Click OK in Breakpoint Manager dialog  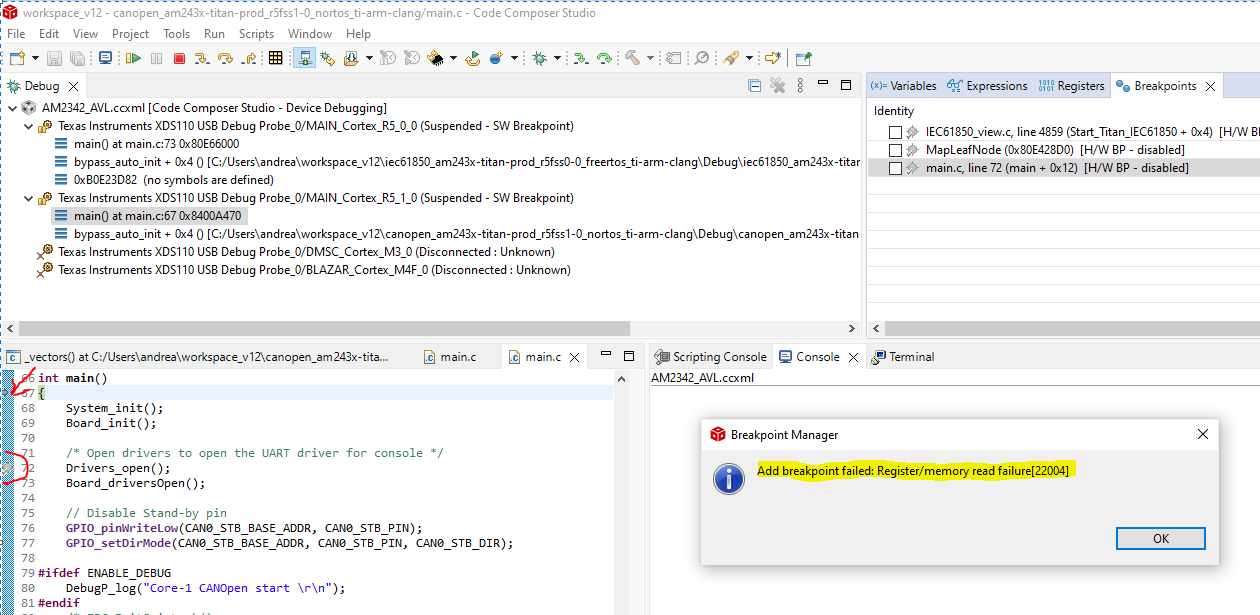1160,538
